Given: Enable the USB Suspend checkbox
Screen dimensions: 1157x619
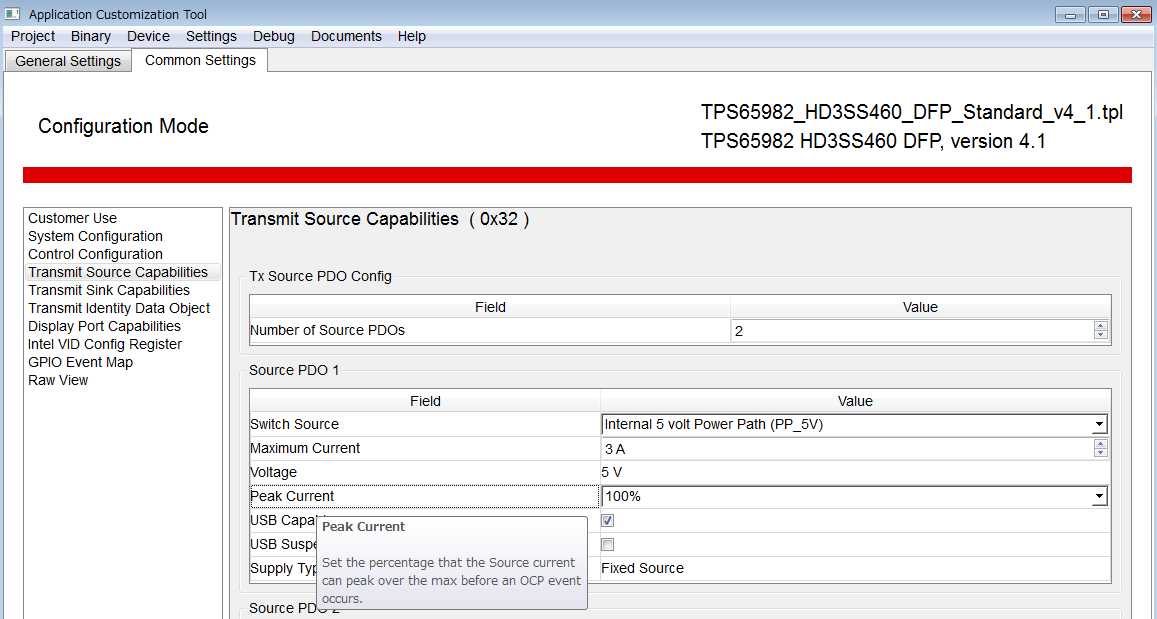Looking at the screenshot, I should [x=608, y=545].
